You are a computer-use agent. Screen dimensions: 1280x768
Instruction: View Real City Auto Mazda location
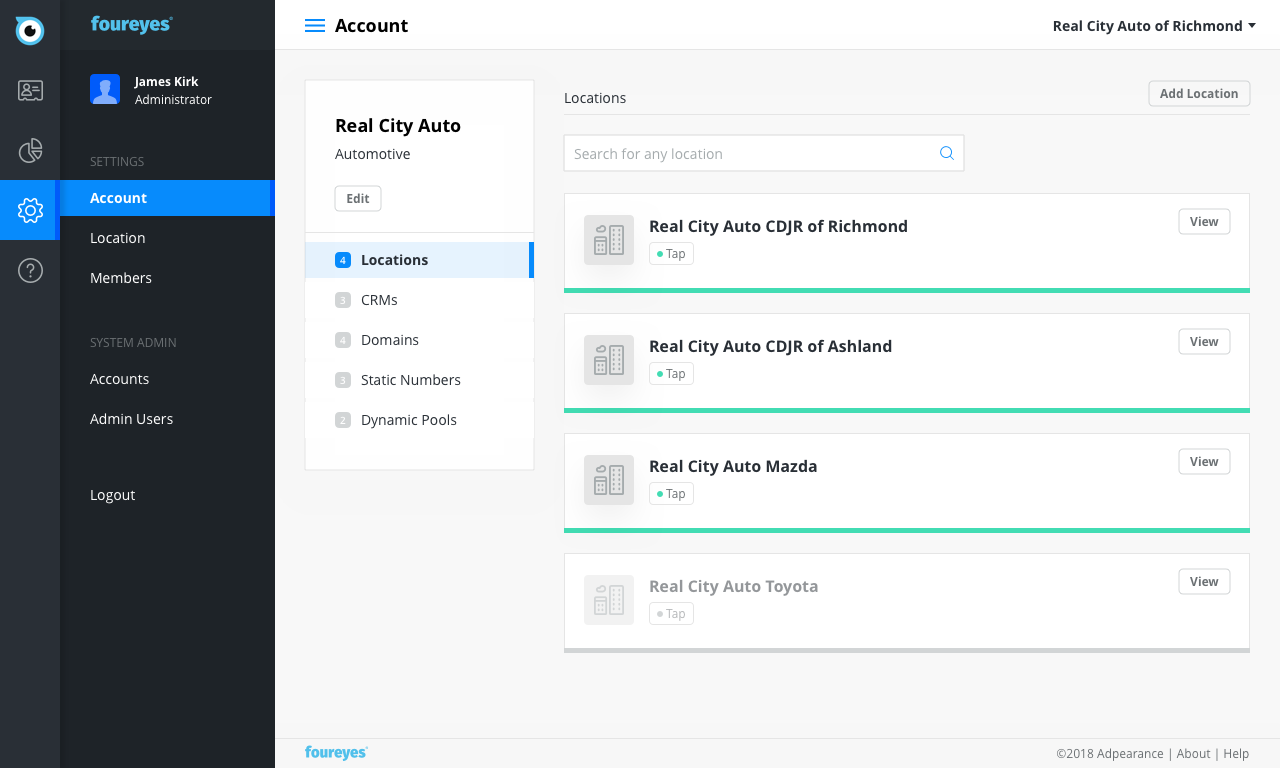(1204, 461)
